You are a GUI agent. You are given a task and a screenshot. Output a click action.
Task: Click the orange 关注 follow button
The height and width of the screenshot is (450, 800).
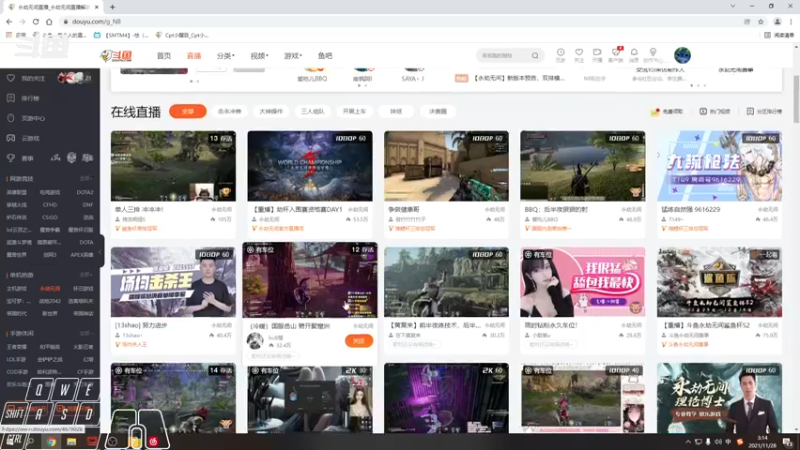point(359,340)
